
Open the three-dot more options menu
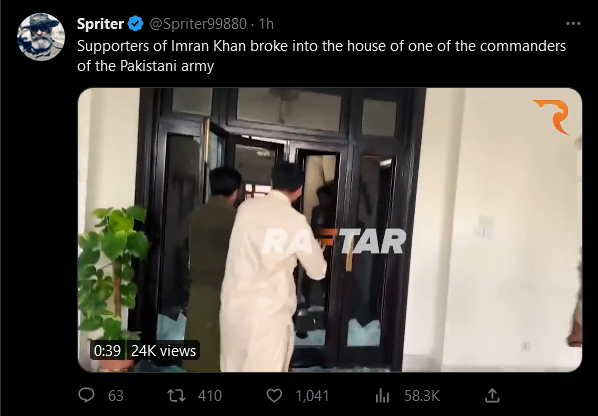pos(573,24)
